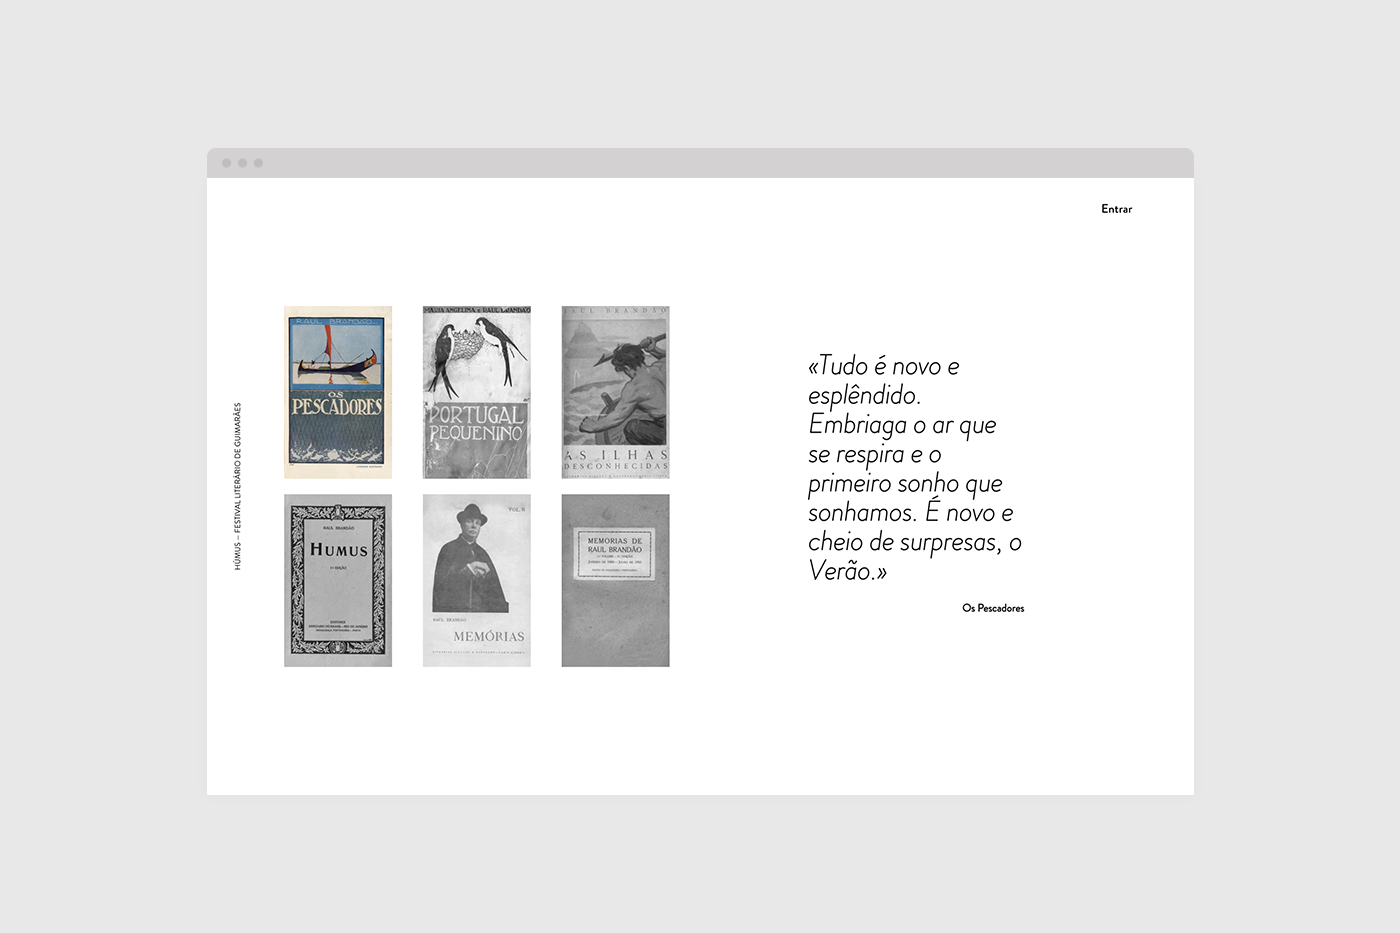Open the Portugal Pequenino book cover
The height and width of the screenshot is (933, 1400).
(x=477, y=392)
